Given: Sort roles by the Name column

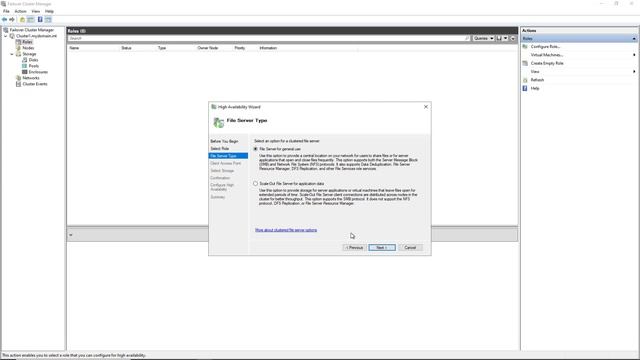Looking at the screenshot, I should click(x=74, y=48).
